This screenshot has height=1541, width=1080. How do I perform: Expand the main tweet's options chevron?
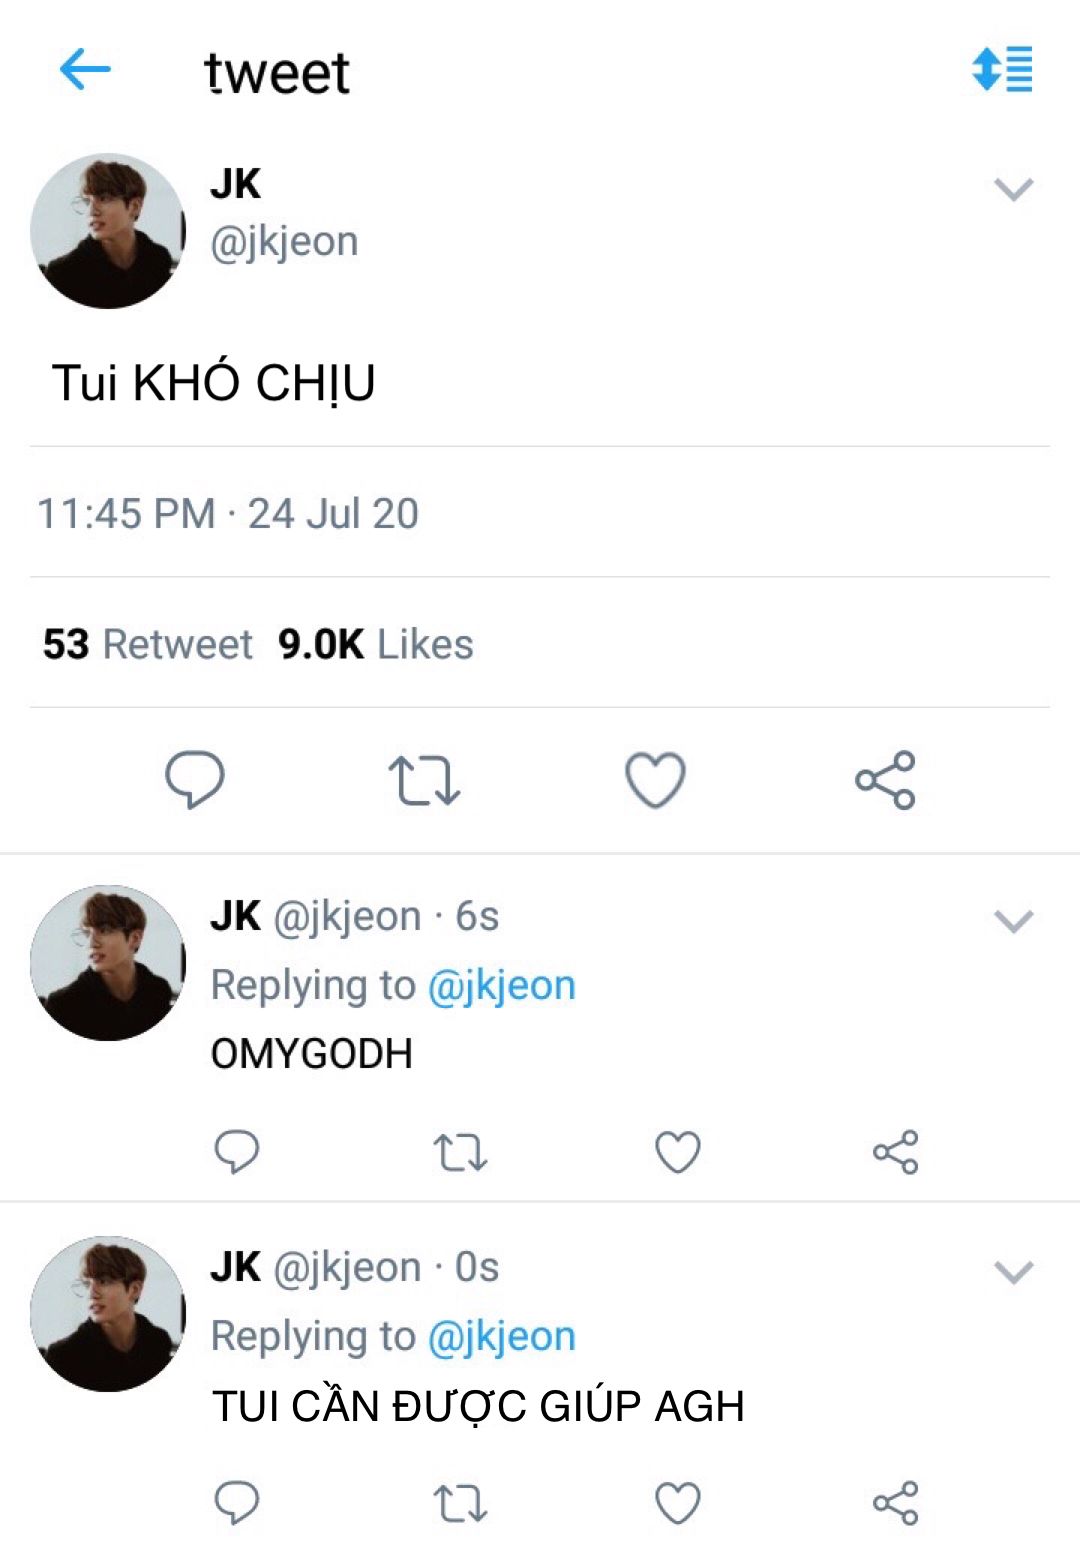coord(1013,189)
